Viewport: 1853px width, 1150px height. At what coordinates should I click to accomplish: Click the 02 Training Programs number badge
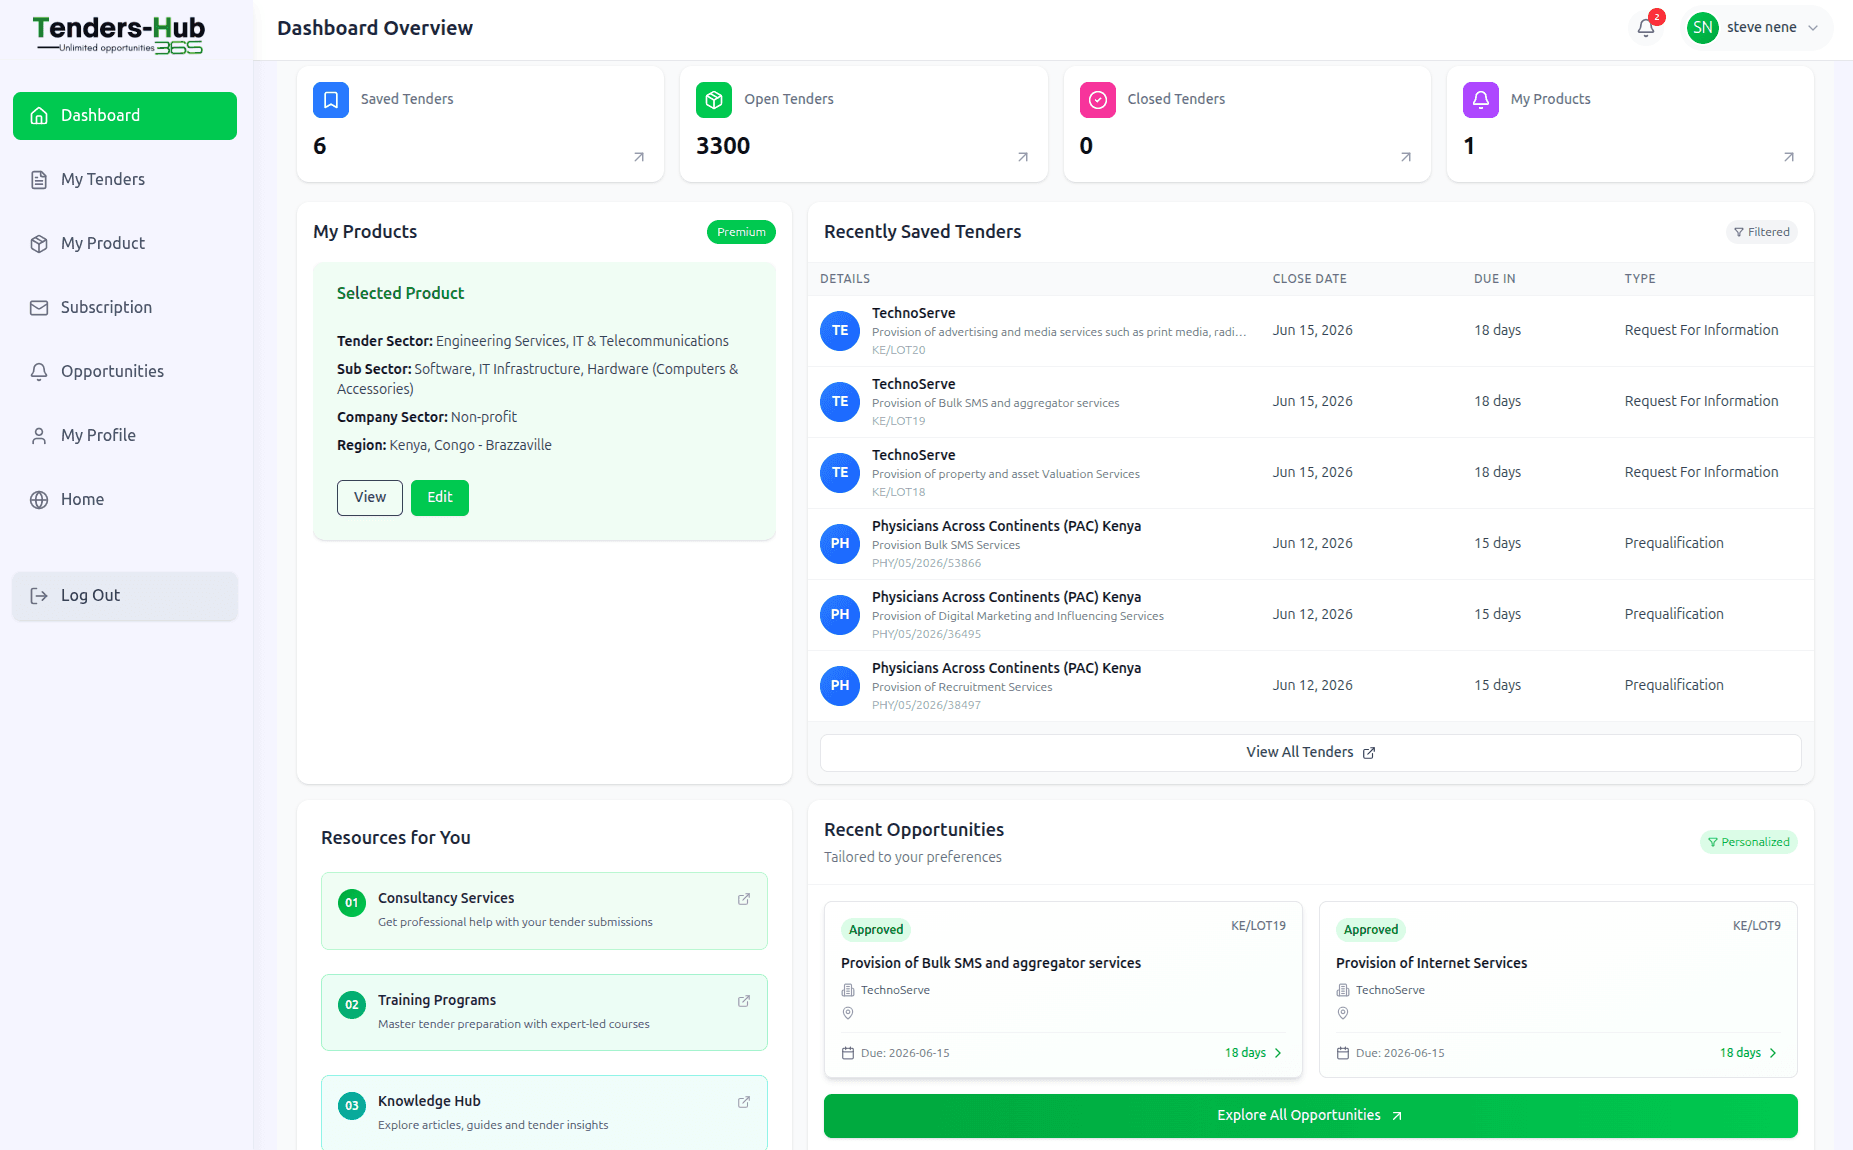(x=352, y=1005)
